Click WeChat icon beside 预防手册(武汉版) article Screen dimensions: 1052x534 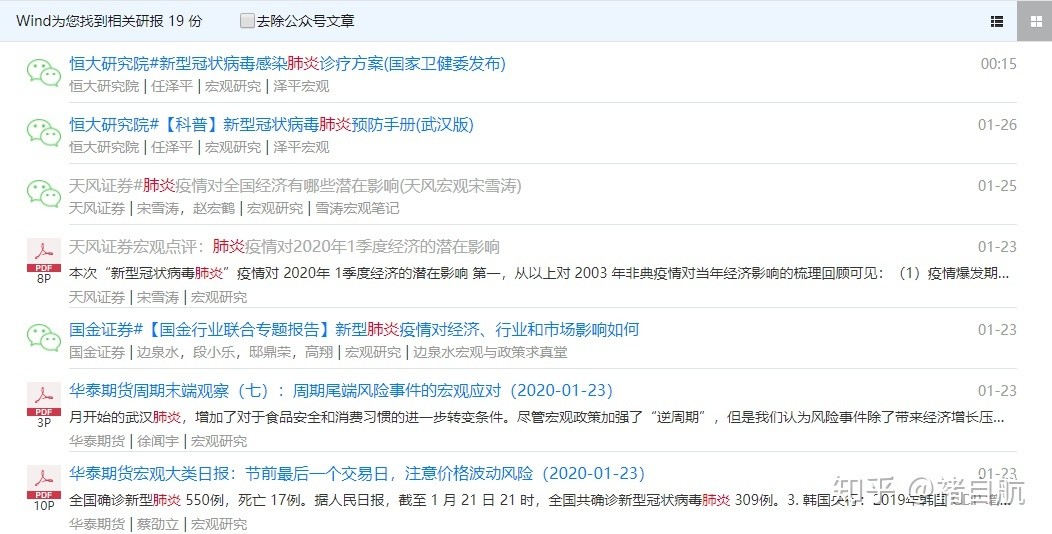pyautogui.click(x=44, y=134)
